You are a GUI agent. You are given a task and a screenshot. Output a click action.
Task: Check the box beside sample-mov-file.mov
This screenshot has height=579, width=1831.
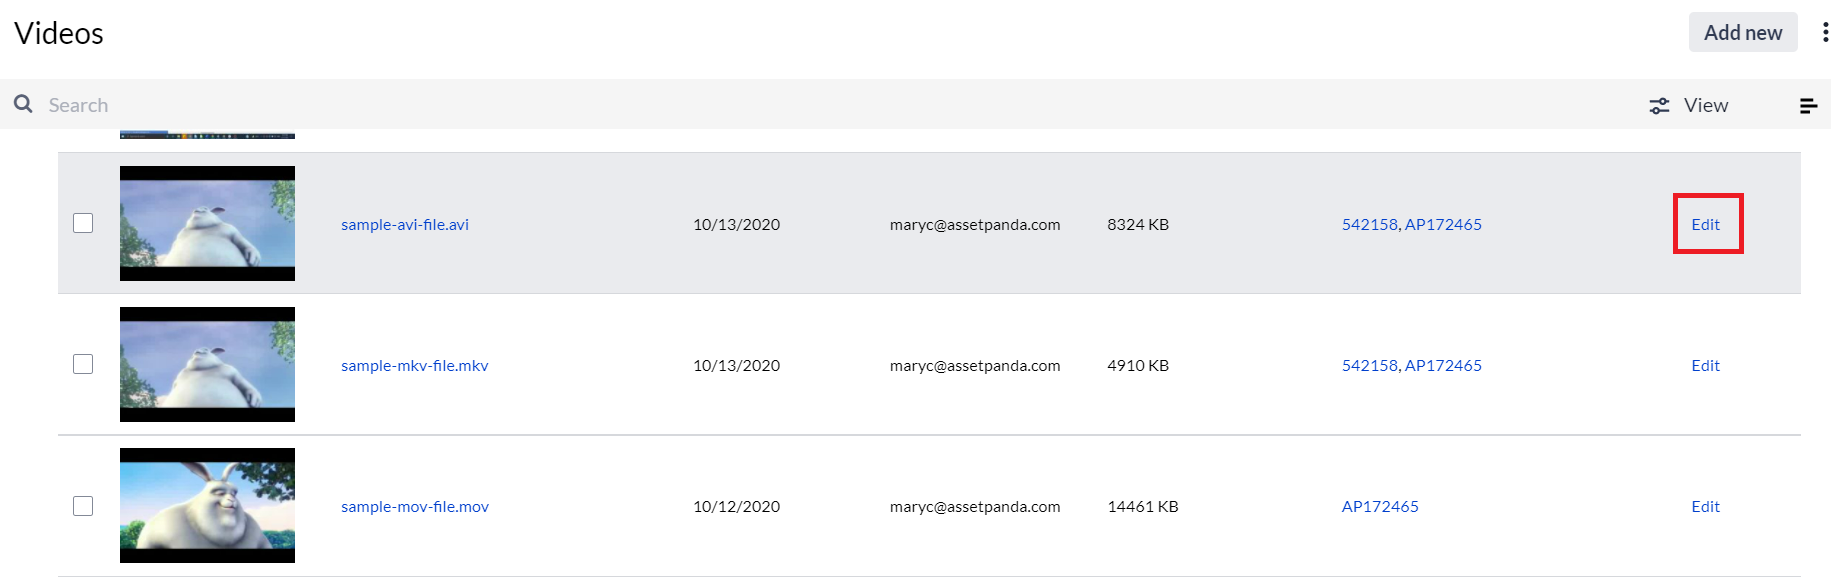[x=83, y=506]
